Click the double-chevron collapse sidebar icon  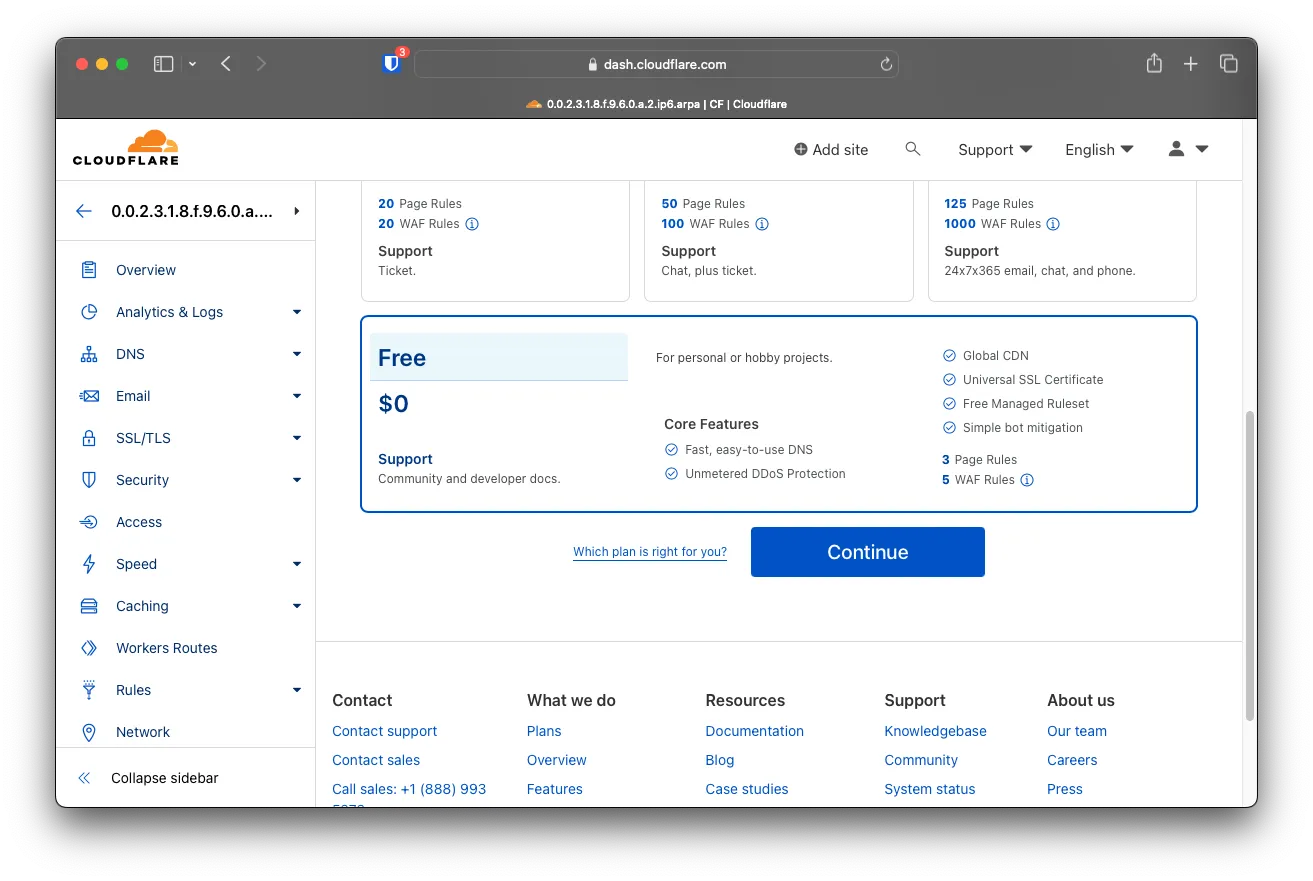click(84, 778)
